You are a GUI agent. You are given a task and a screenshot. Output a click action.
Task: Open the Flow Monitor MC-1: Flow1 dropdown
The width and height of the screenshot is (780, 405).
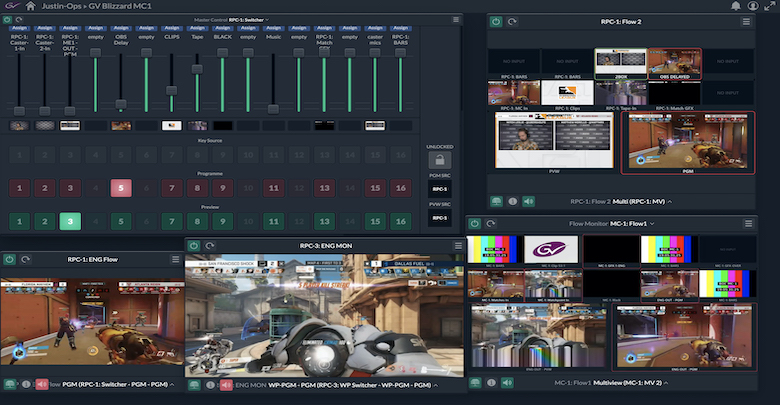(653, 224)
